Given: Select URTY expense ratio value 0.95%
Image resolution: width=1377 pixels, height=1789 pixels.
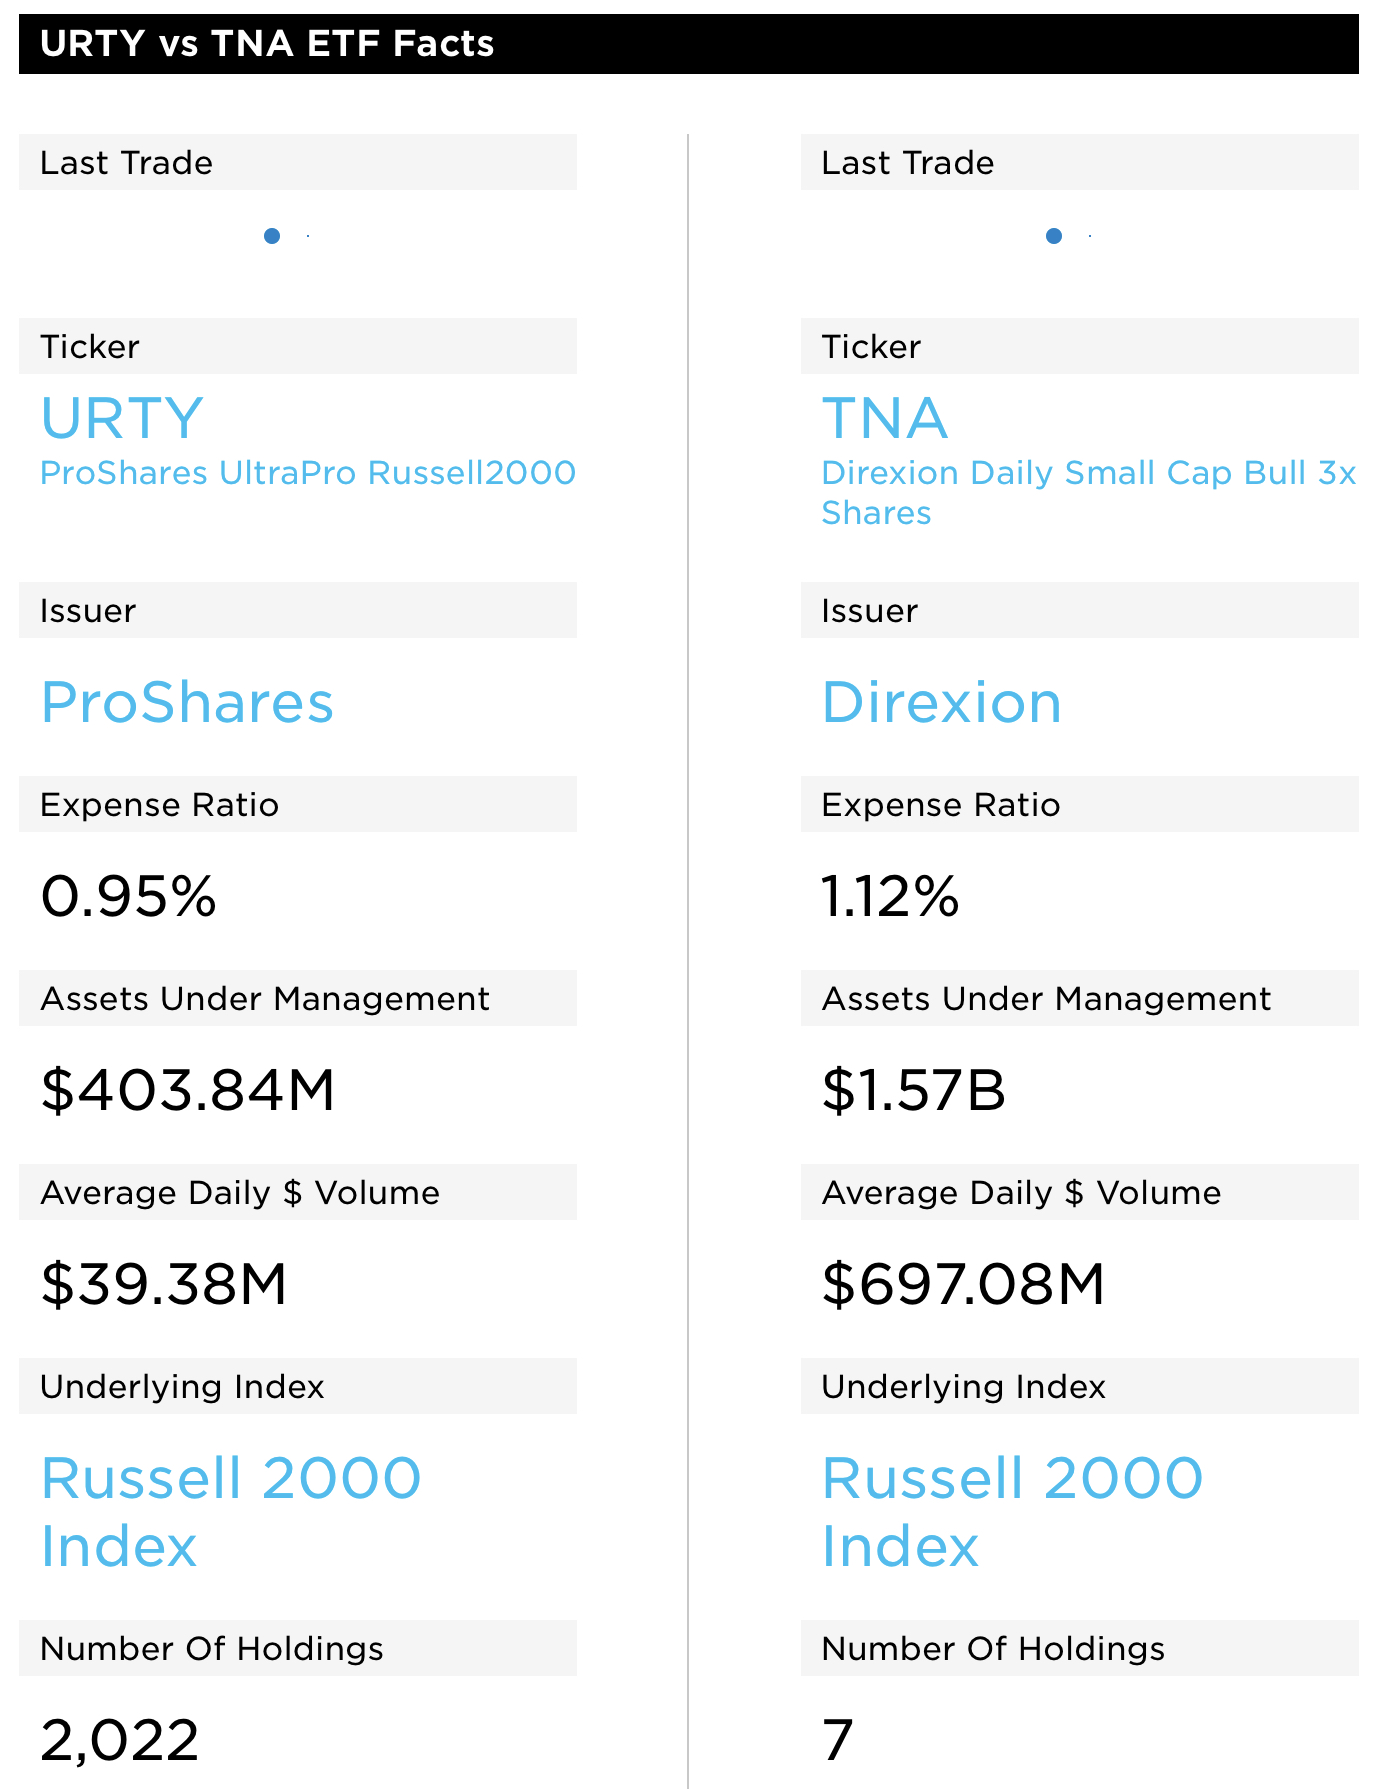Looking at the screenshot, I should (x=129, y=896).
